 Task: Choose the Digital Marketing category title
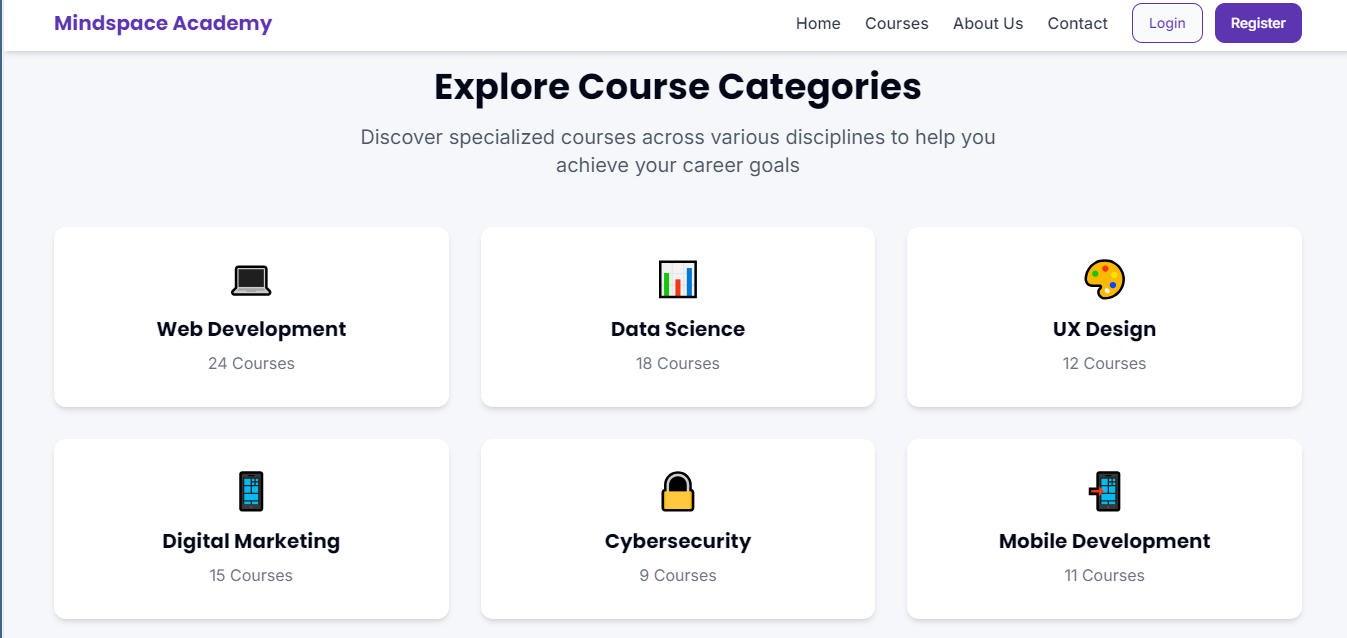[251, 541]
